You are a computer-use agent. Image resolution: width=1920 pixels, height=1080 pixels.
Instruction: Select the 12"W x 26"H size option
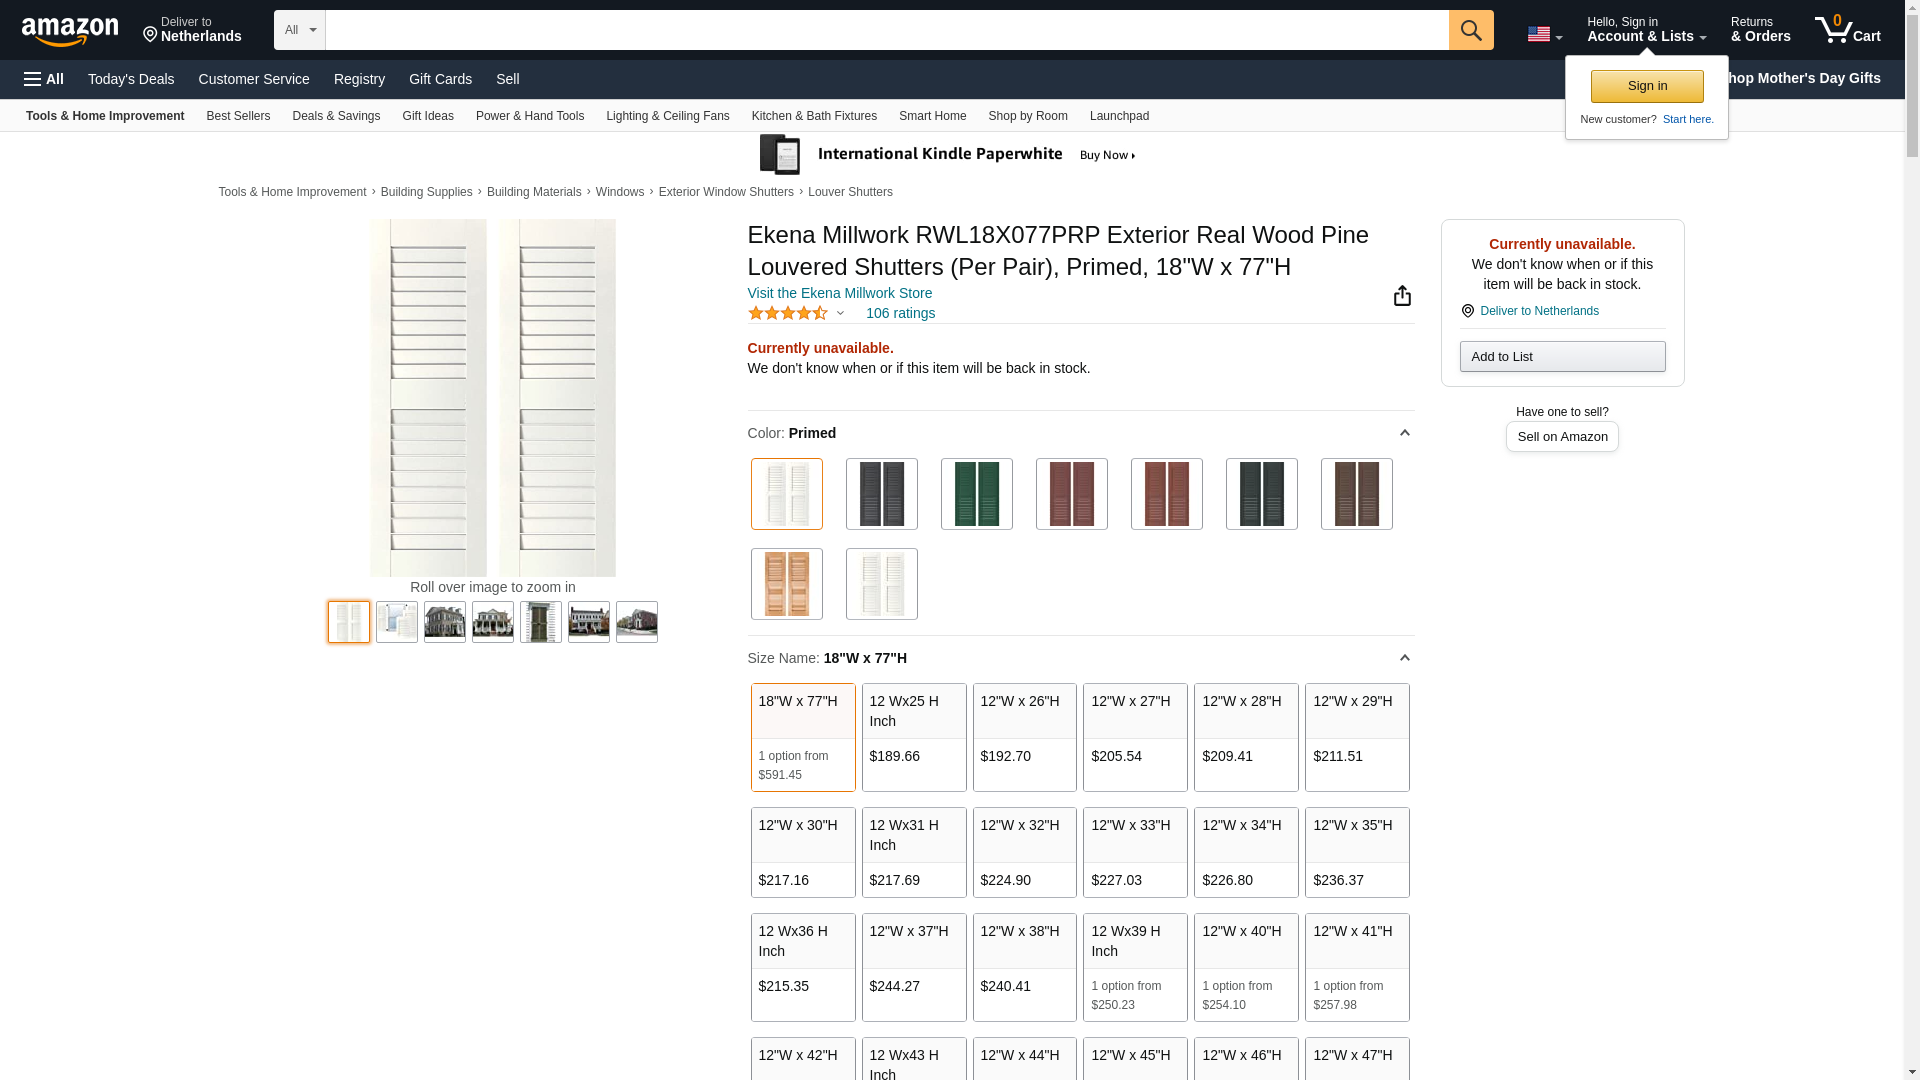[1024, 737]
